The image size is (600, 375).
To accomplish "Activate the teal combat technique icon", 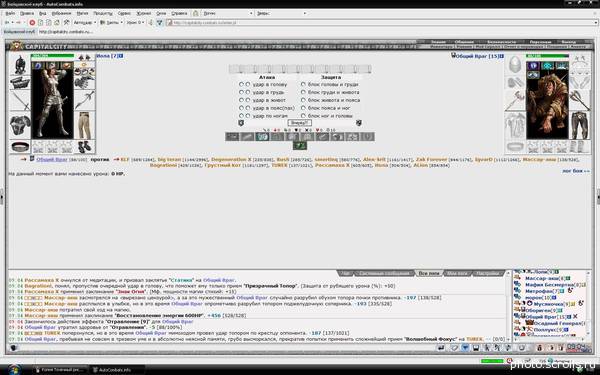I will [x=262, y=136].
